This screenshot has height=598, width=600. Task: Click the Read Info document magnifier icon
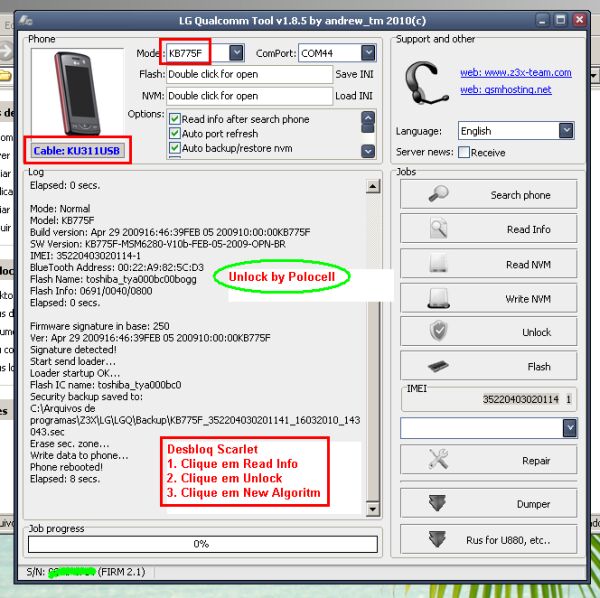[439, 228]
